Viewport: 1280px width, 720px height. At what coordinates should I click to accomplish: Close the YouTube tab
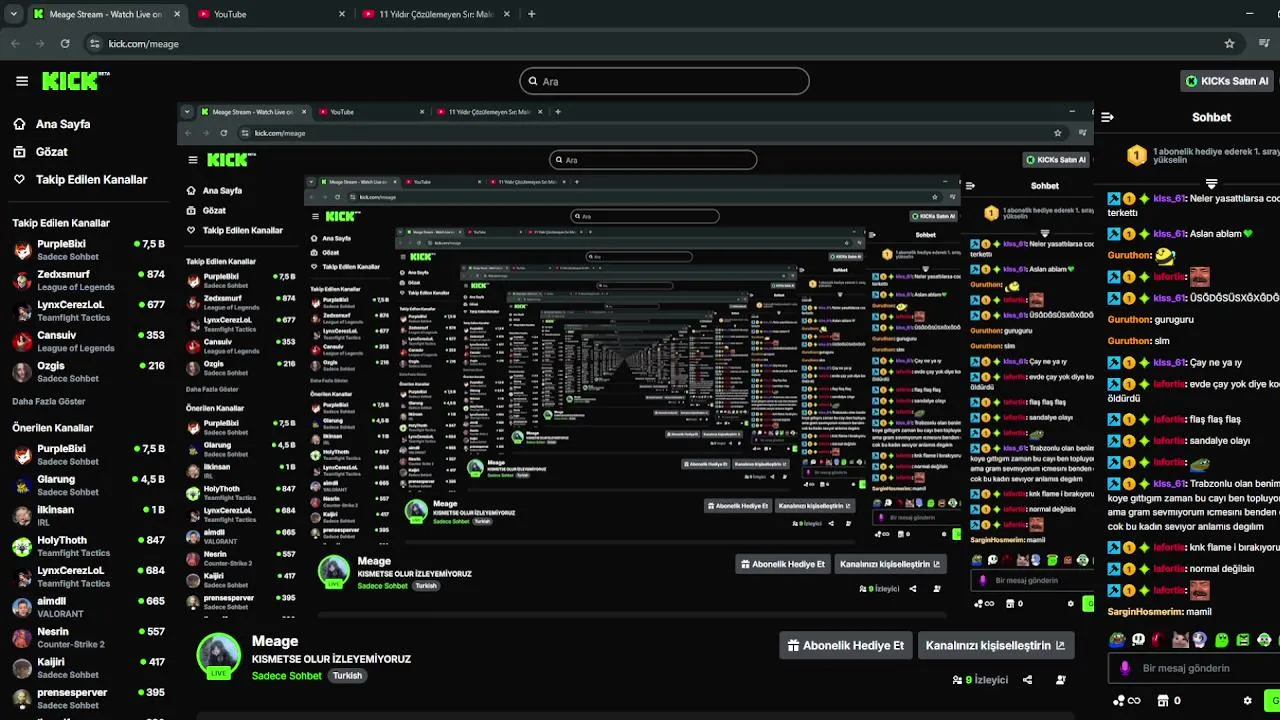point(342,14)
